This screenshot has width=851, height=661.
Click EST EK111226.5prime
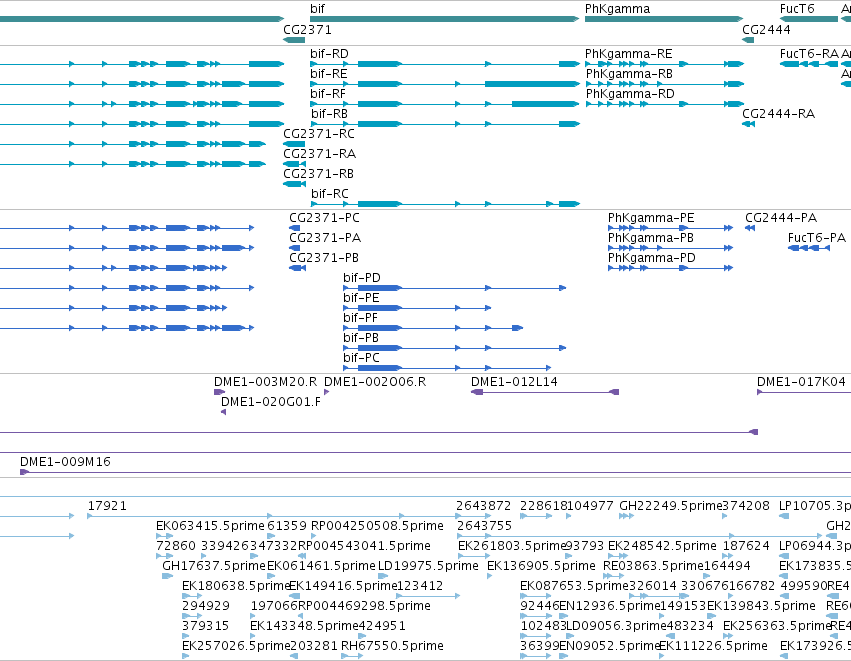click(662, 656)
